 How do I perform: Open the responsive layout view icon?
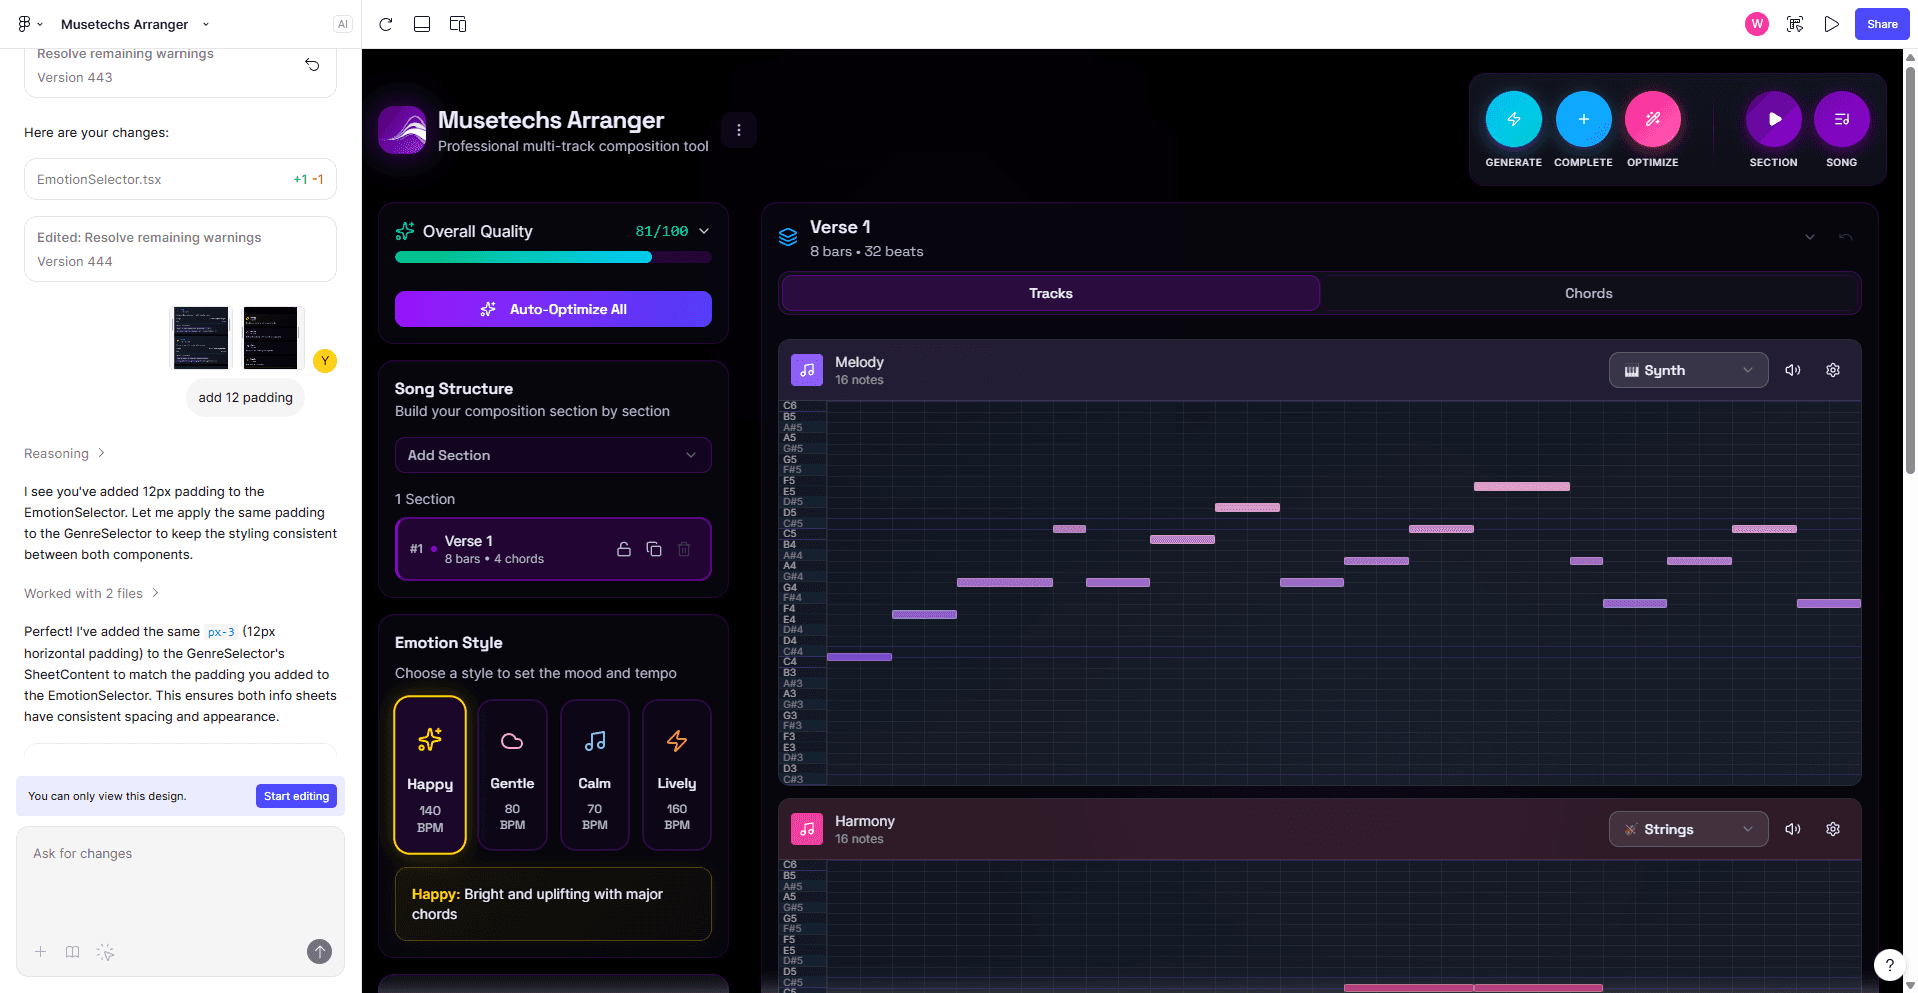click(x=458, y=24)
